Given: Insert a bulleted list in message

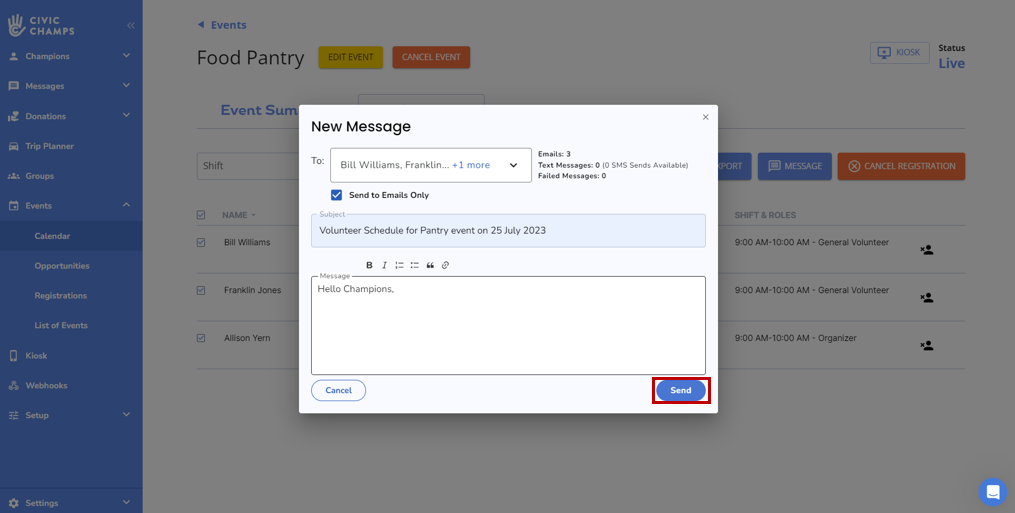Looking at the screenshot, I should (414, 265).
